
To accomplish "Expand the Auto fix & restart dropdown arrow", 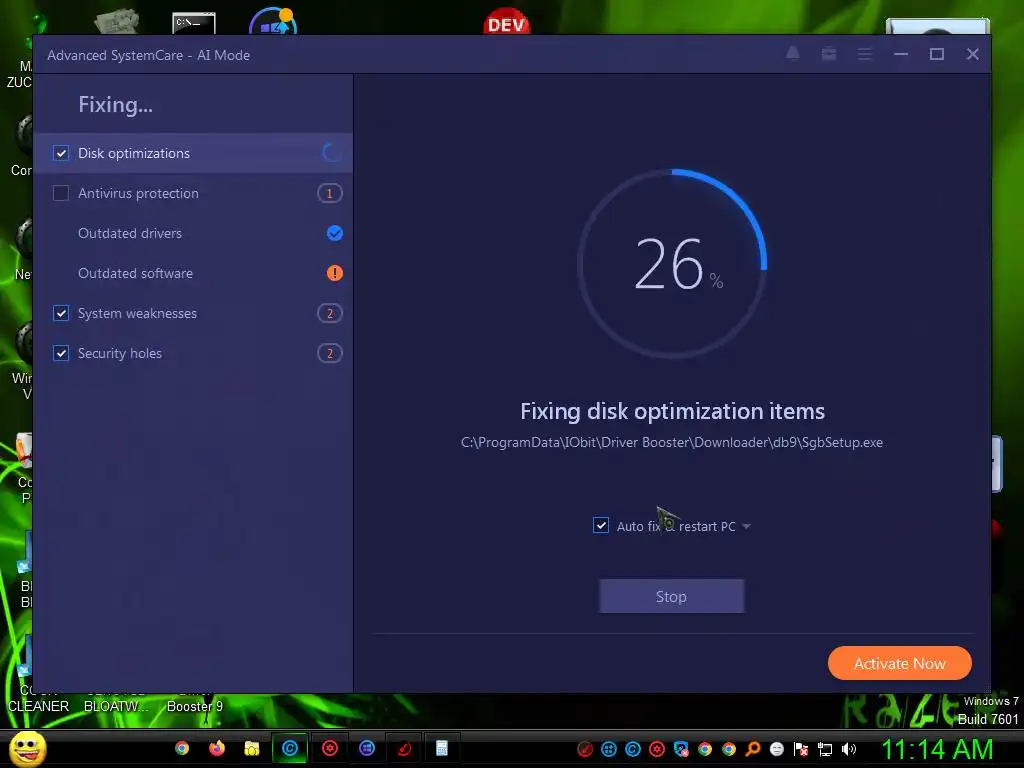I will click(746, 526).
